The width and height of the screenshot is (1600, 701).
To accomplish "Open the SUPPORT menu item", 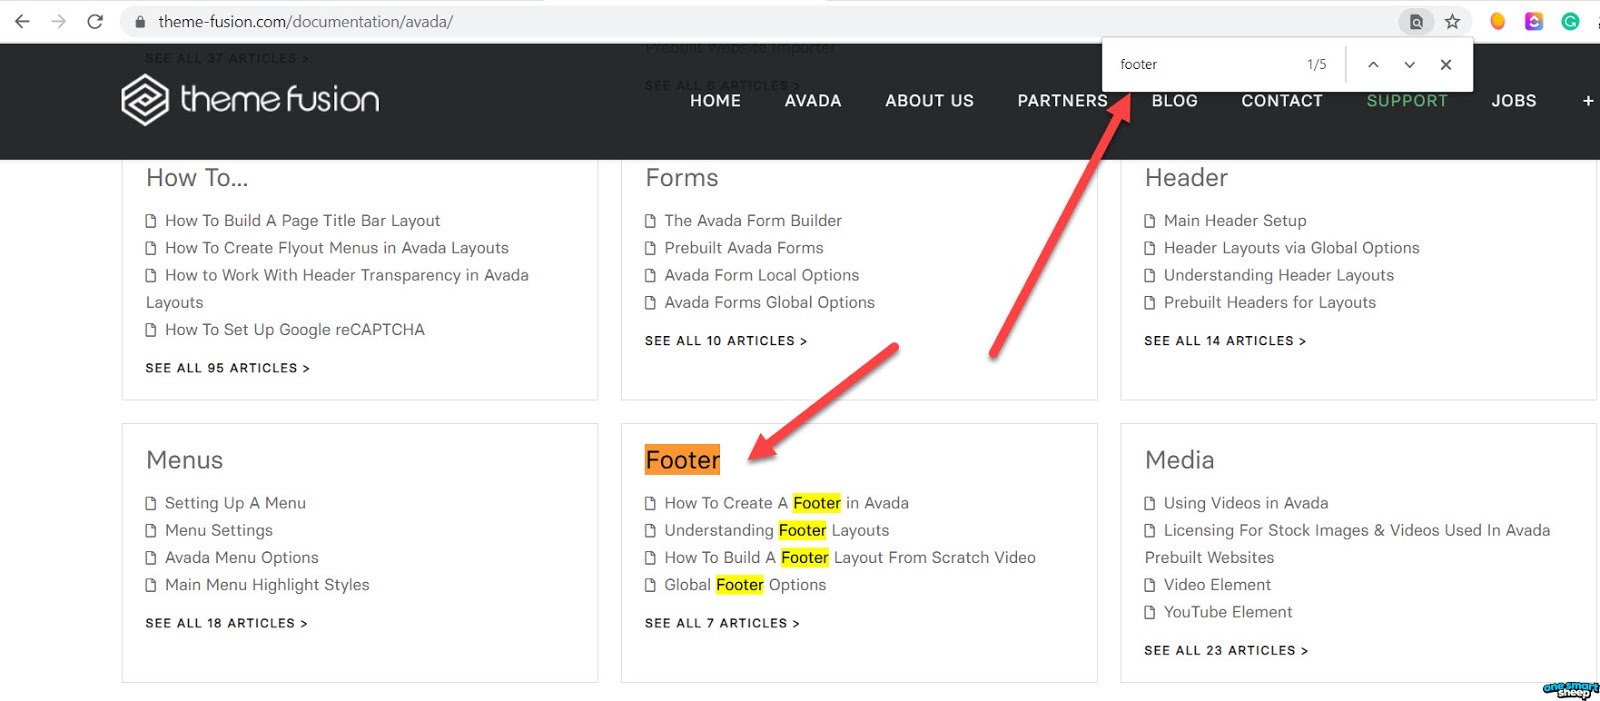I will pyautogui.click(x=1407, y=101).
